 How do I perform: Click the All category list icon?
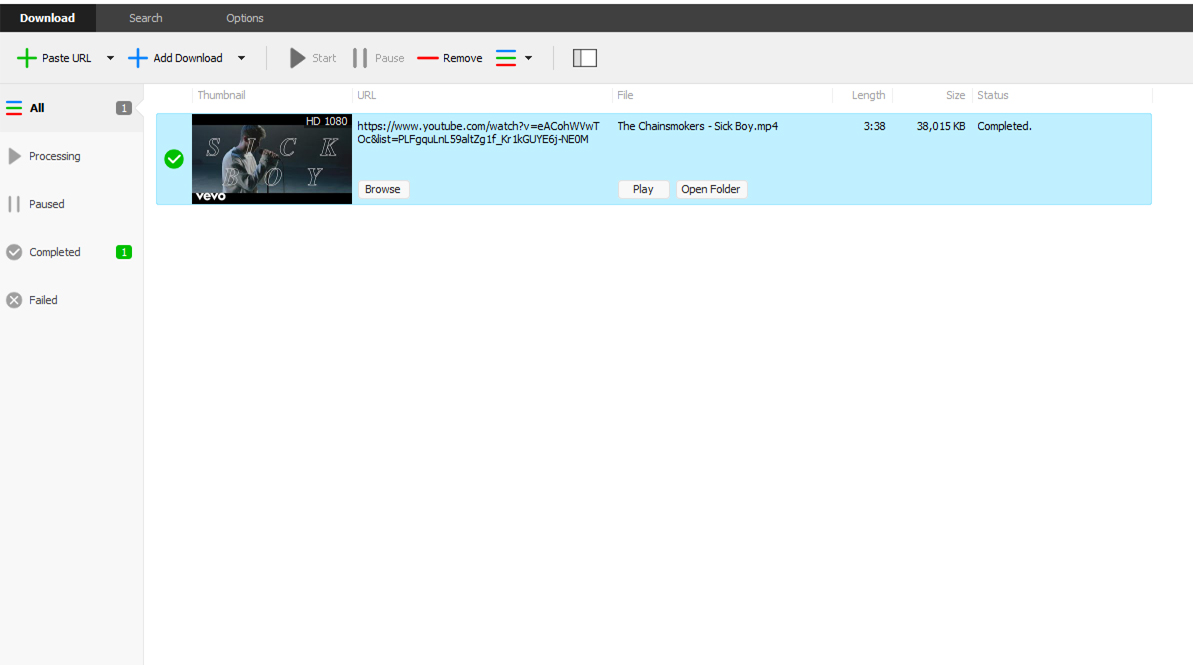click(14, 108)
